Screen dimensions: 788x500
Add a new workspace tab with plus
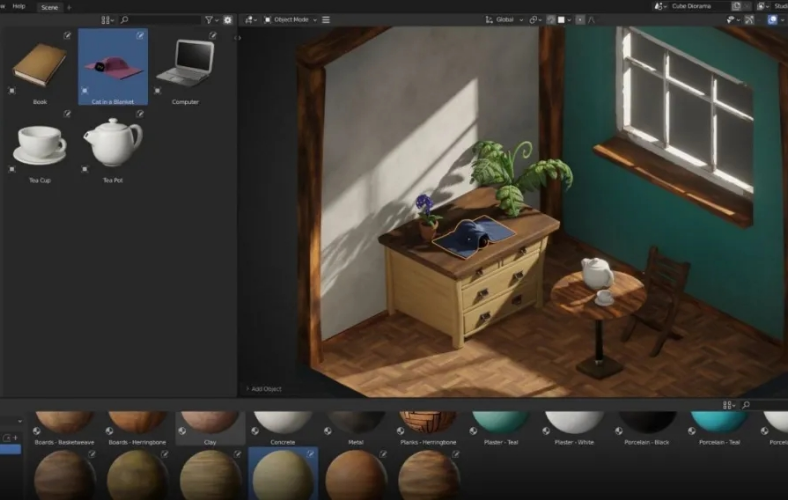(69, 8)
